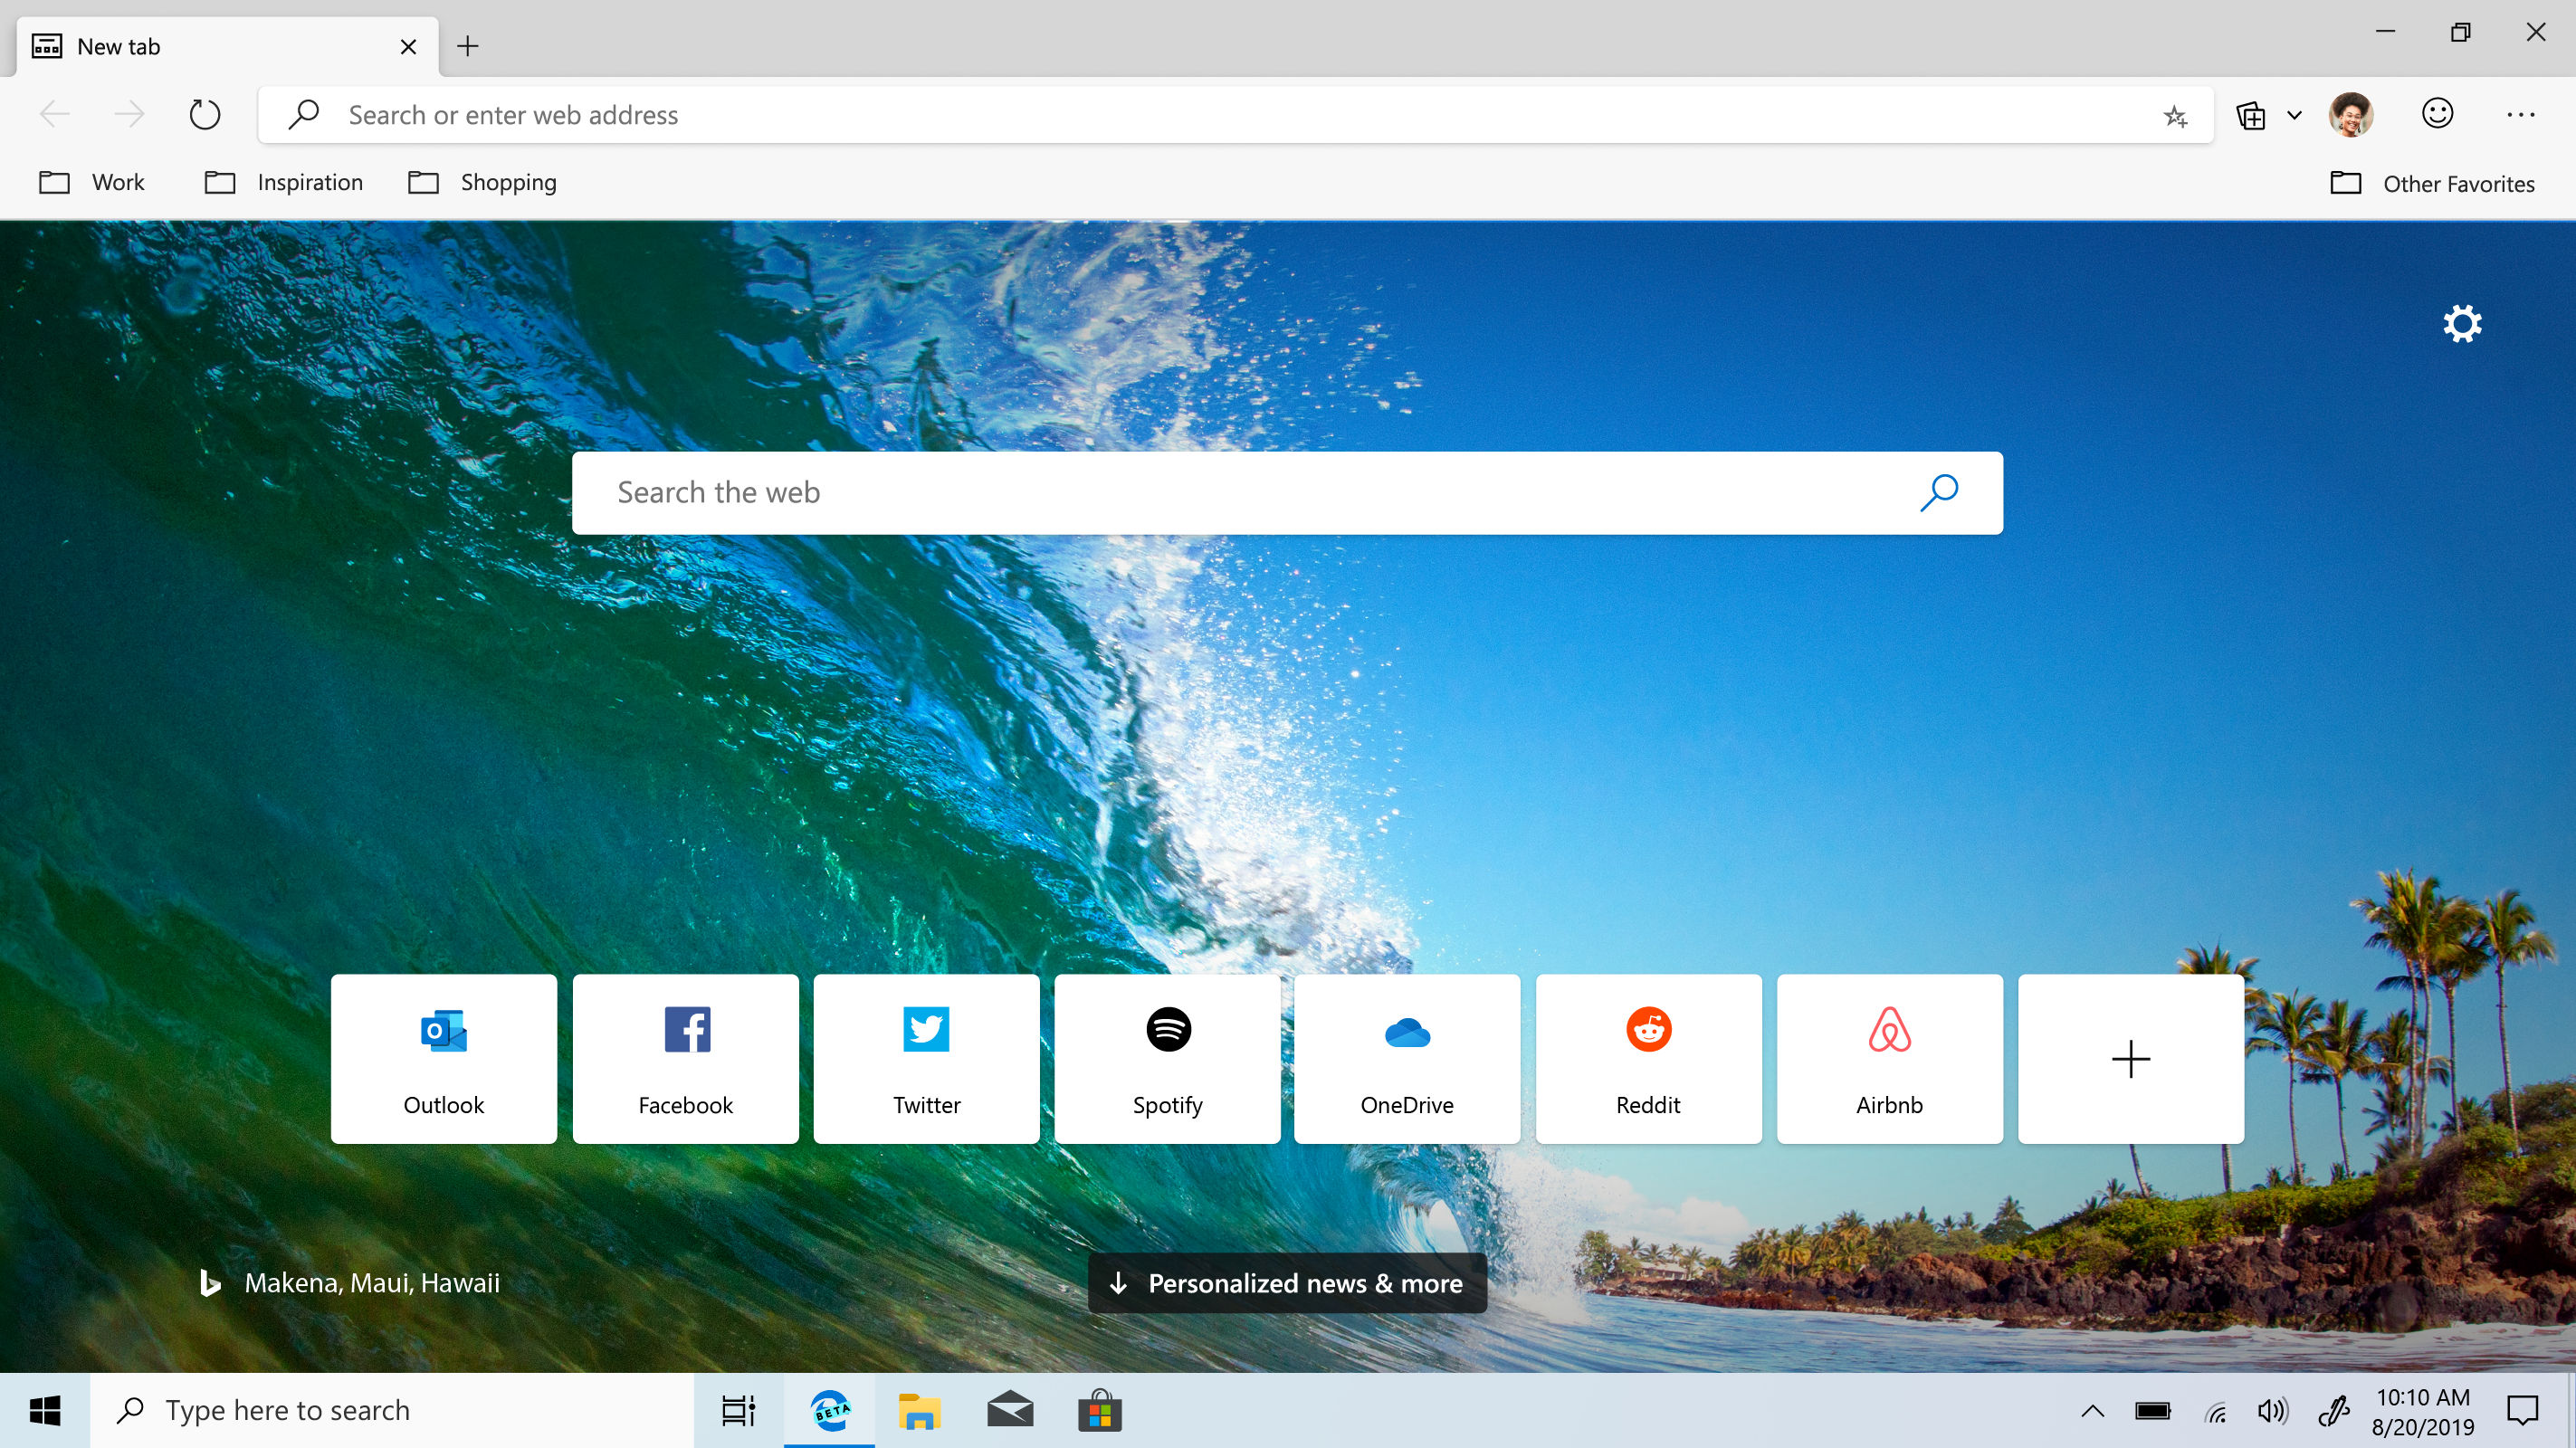2576x1448 pixels.
Task: Open Twitter shortcut tile
Action: tap(925, 1057)
